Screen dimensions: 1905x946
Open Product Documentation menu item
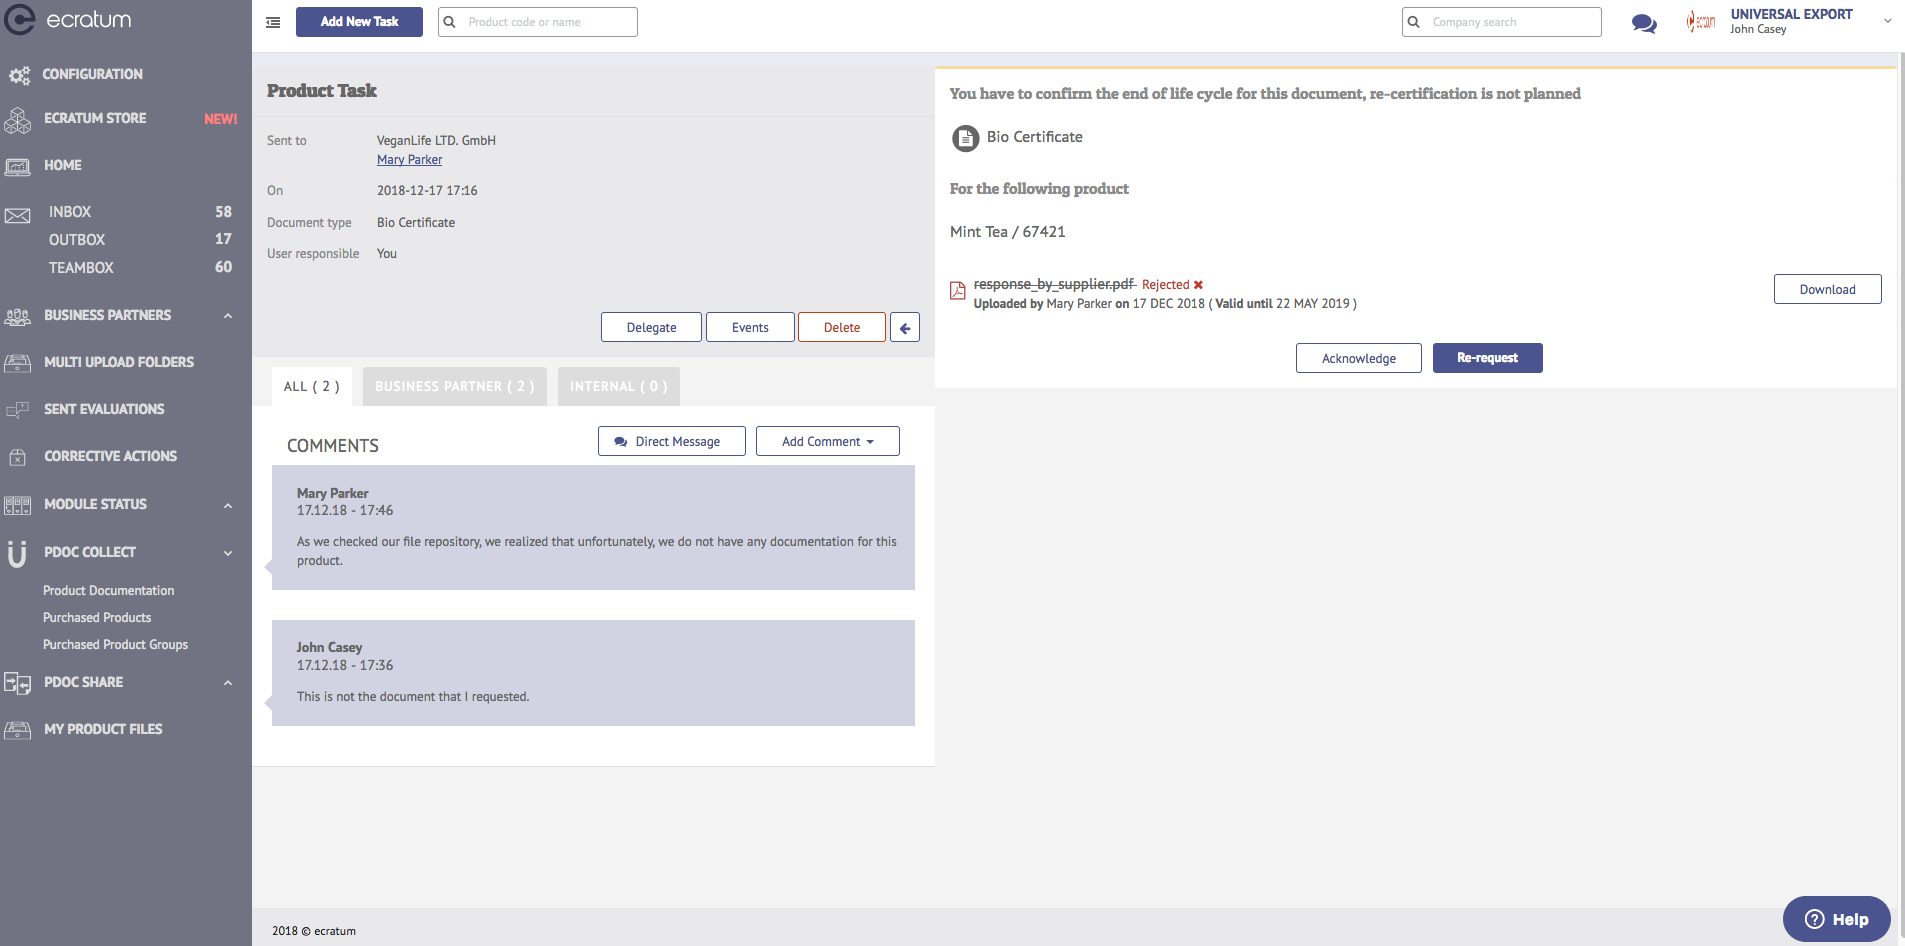tap(108, 591)
